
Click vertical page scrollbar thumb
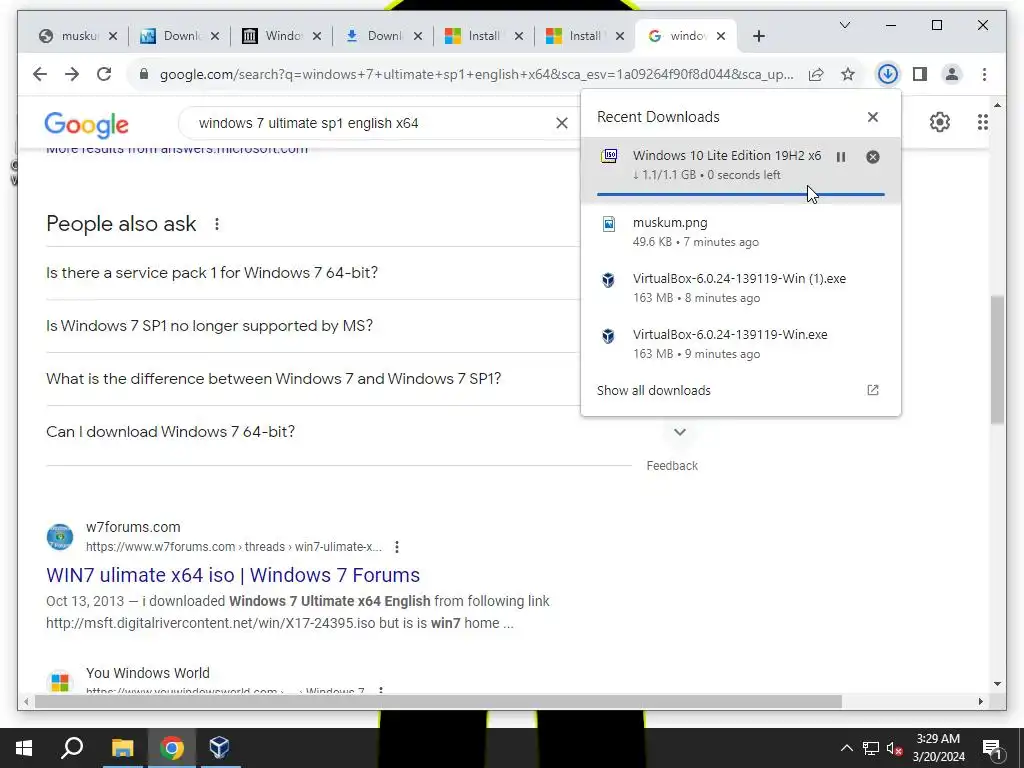pyautogui.click(x=997, y=359)
